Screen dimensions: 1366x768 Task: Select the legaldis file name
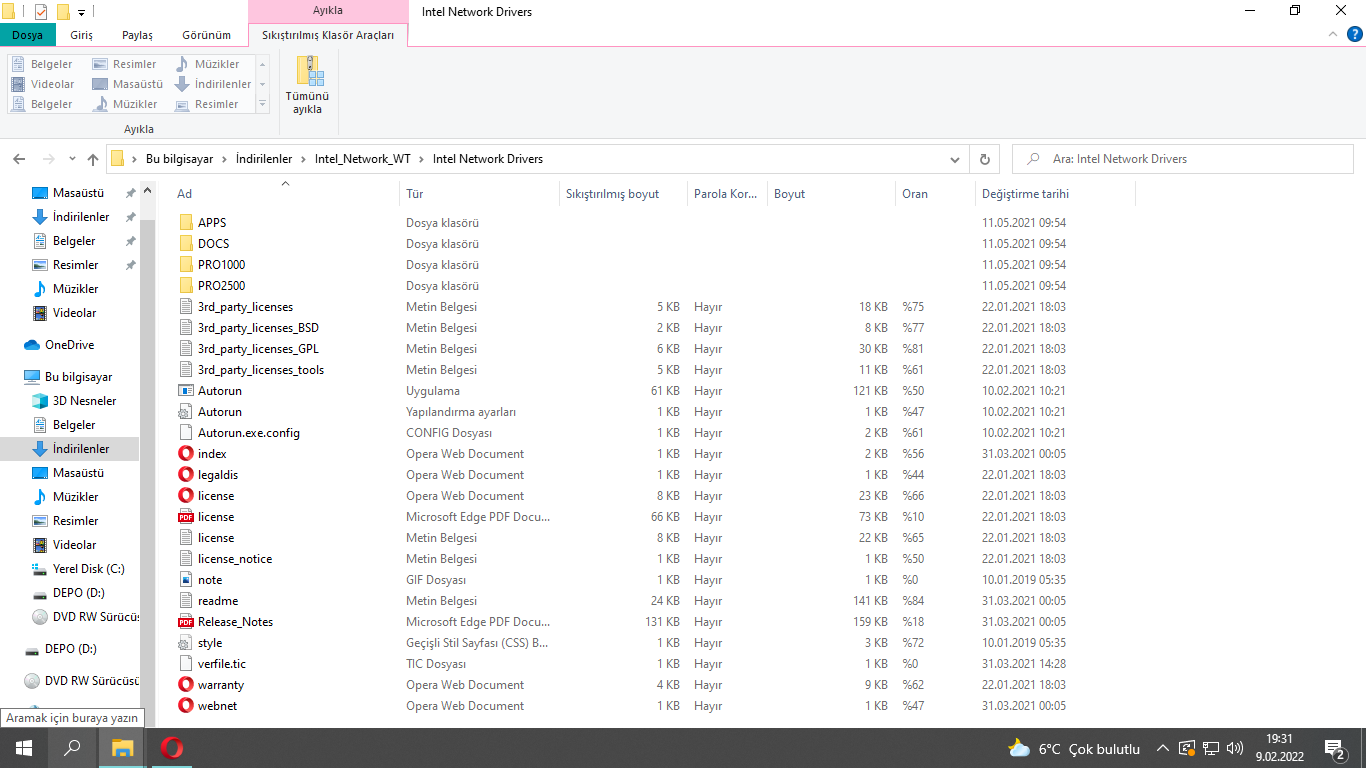pyautogui.click(x=218, y=475)
